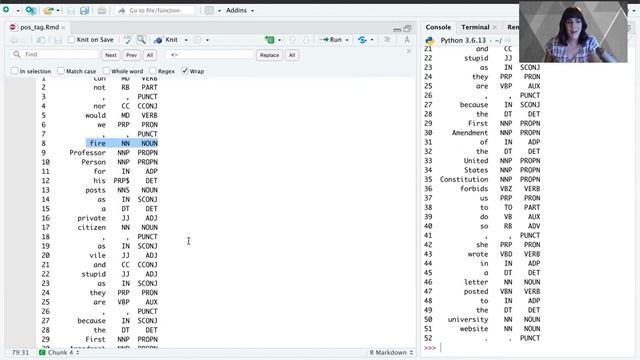Open the gear settings dropdown arrow
Image resolution: width=640 pixels, height=360 pixels.
(207, 40)
